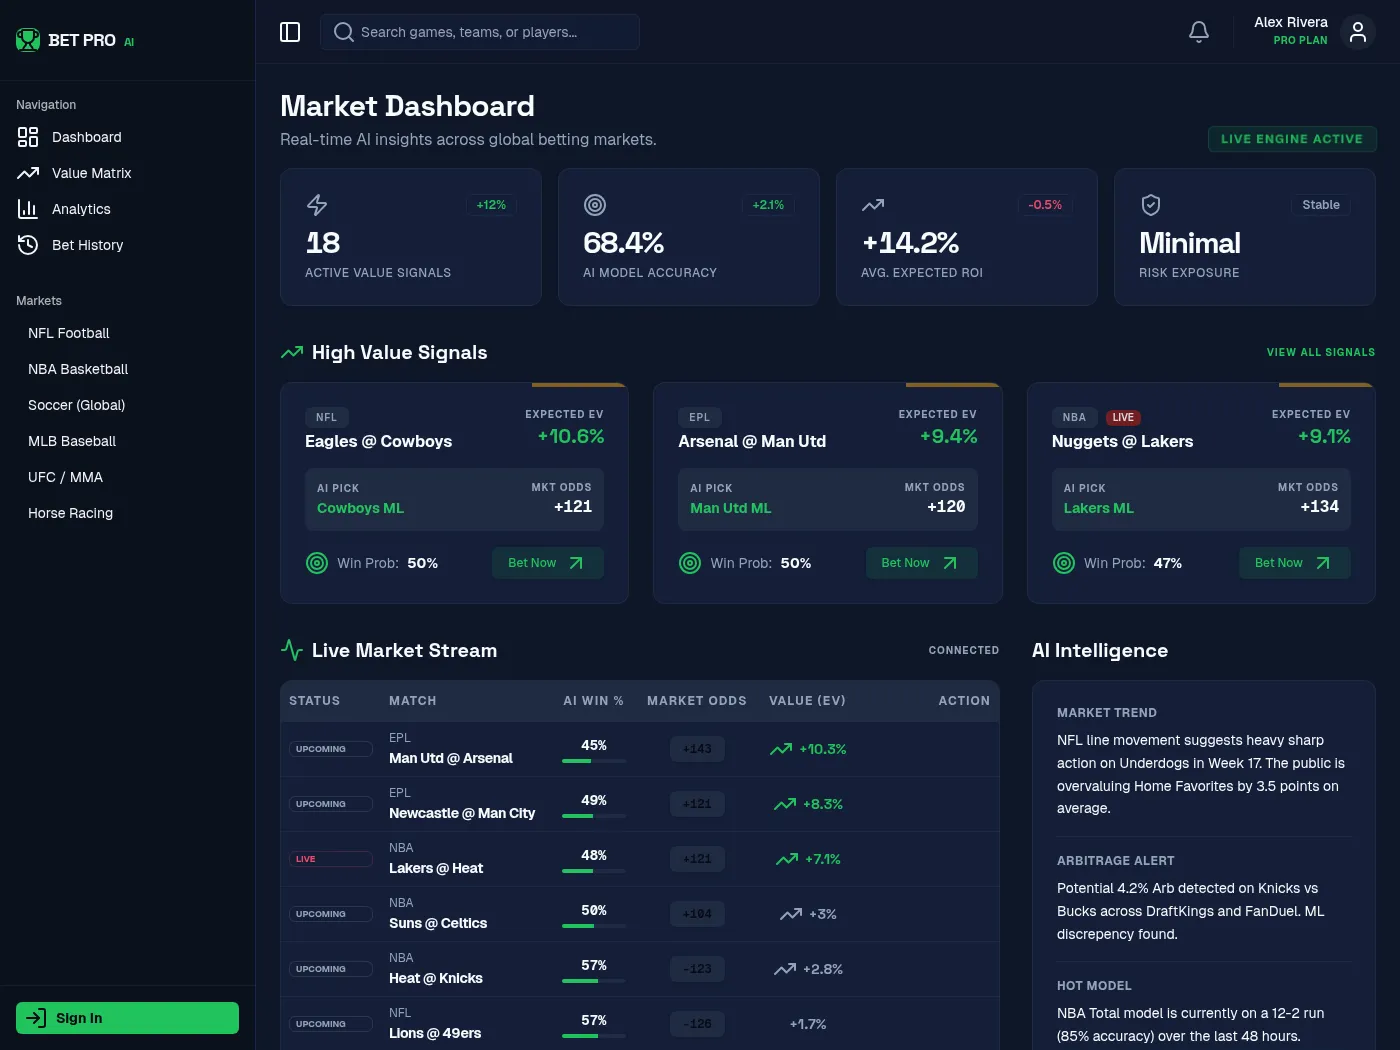The width and height of the screenshot is (1400, 1050).
Task: Click trend arrow icon beside +8.3% value
Action: point(785,804)
